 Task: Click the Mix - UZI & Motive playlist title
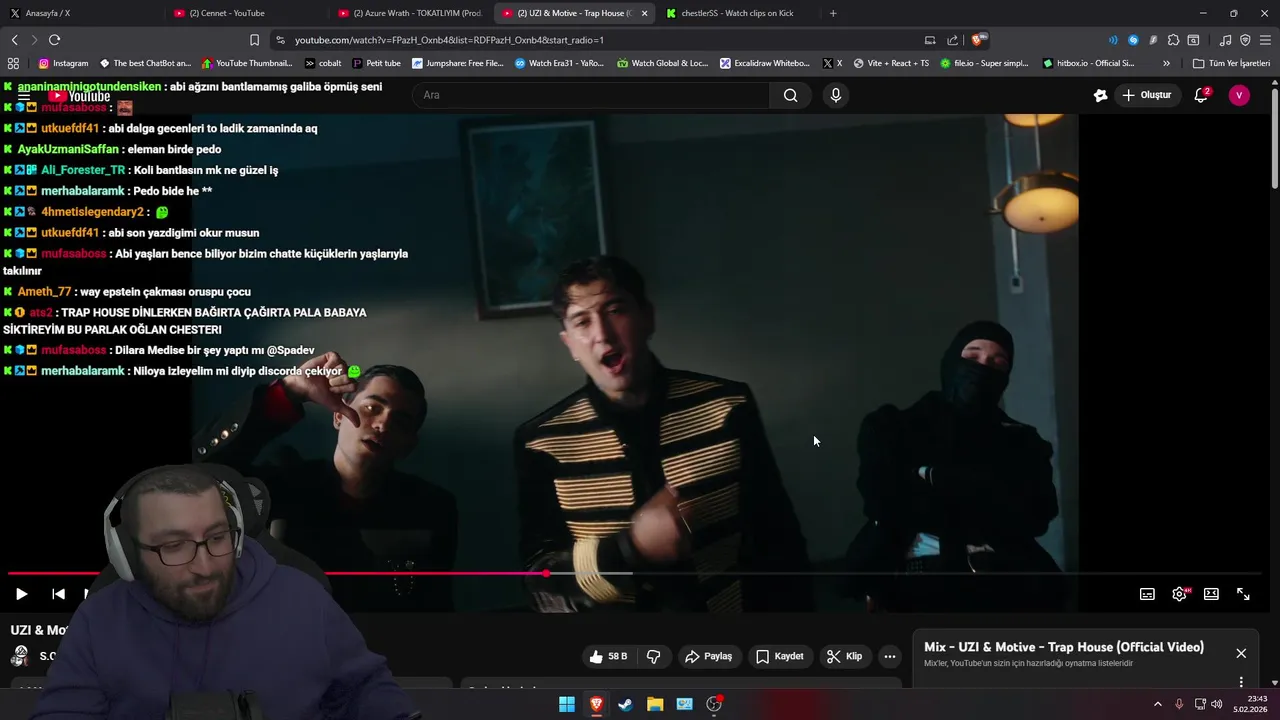click(x=1064, y=647)
